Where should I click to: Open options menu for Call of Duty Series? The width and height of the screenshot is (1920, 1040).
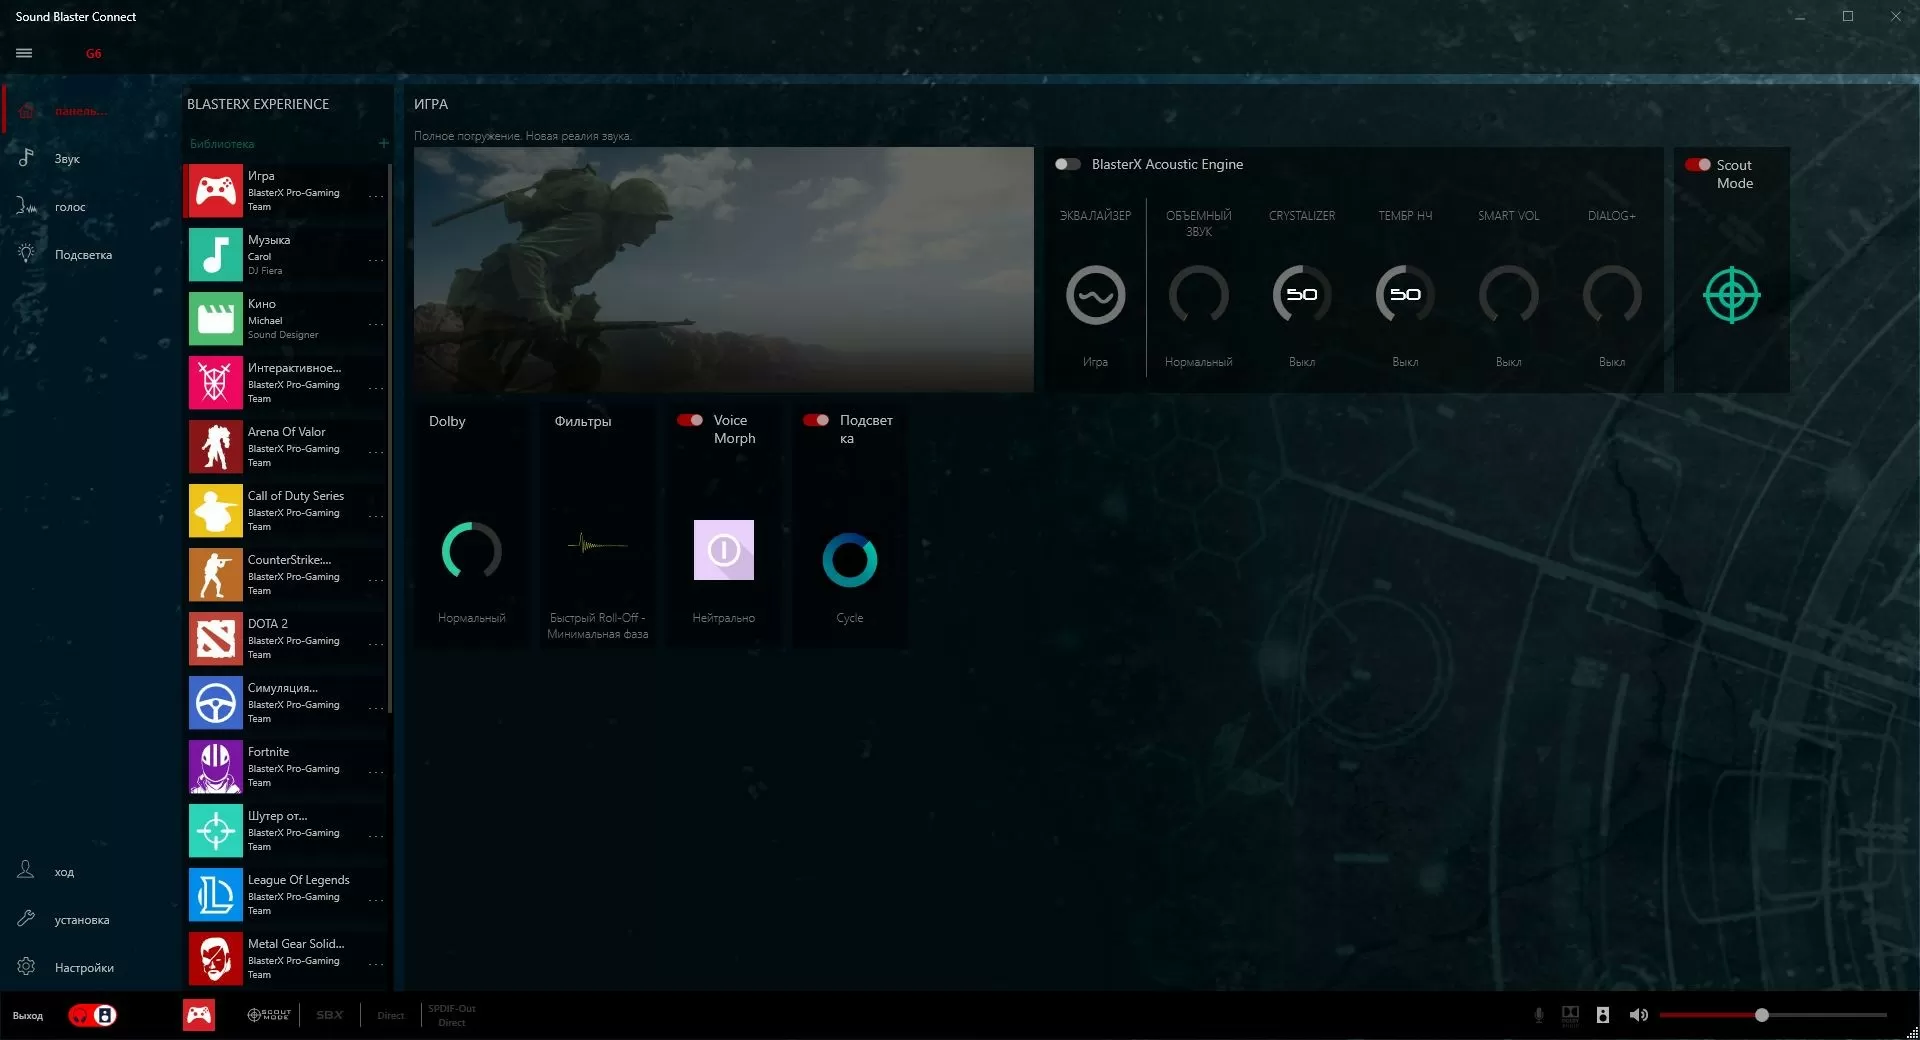point(376,516)
